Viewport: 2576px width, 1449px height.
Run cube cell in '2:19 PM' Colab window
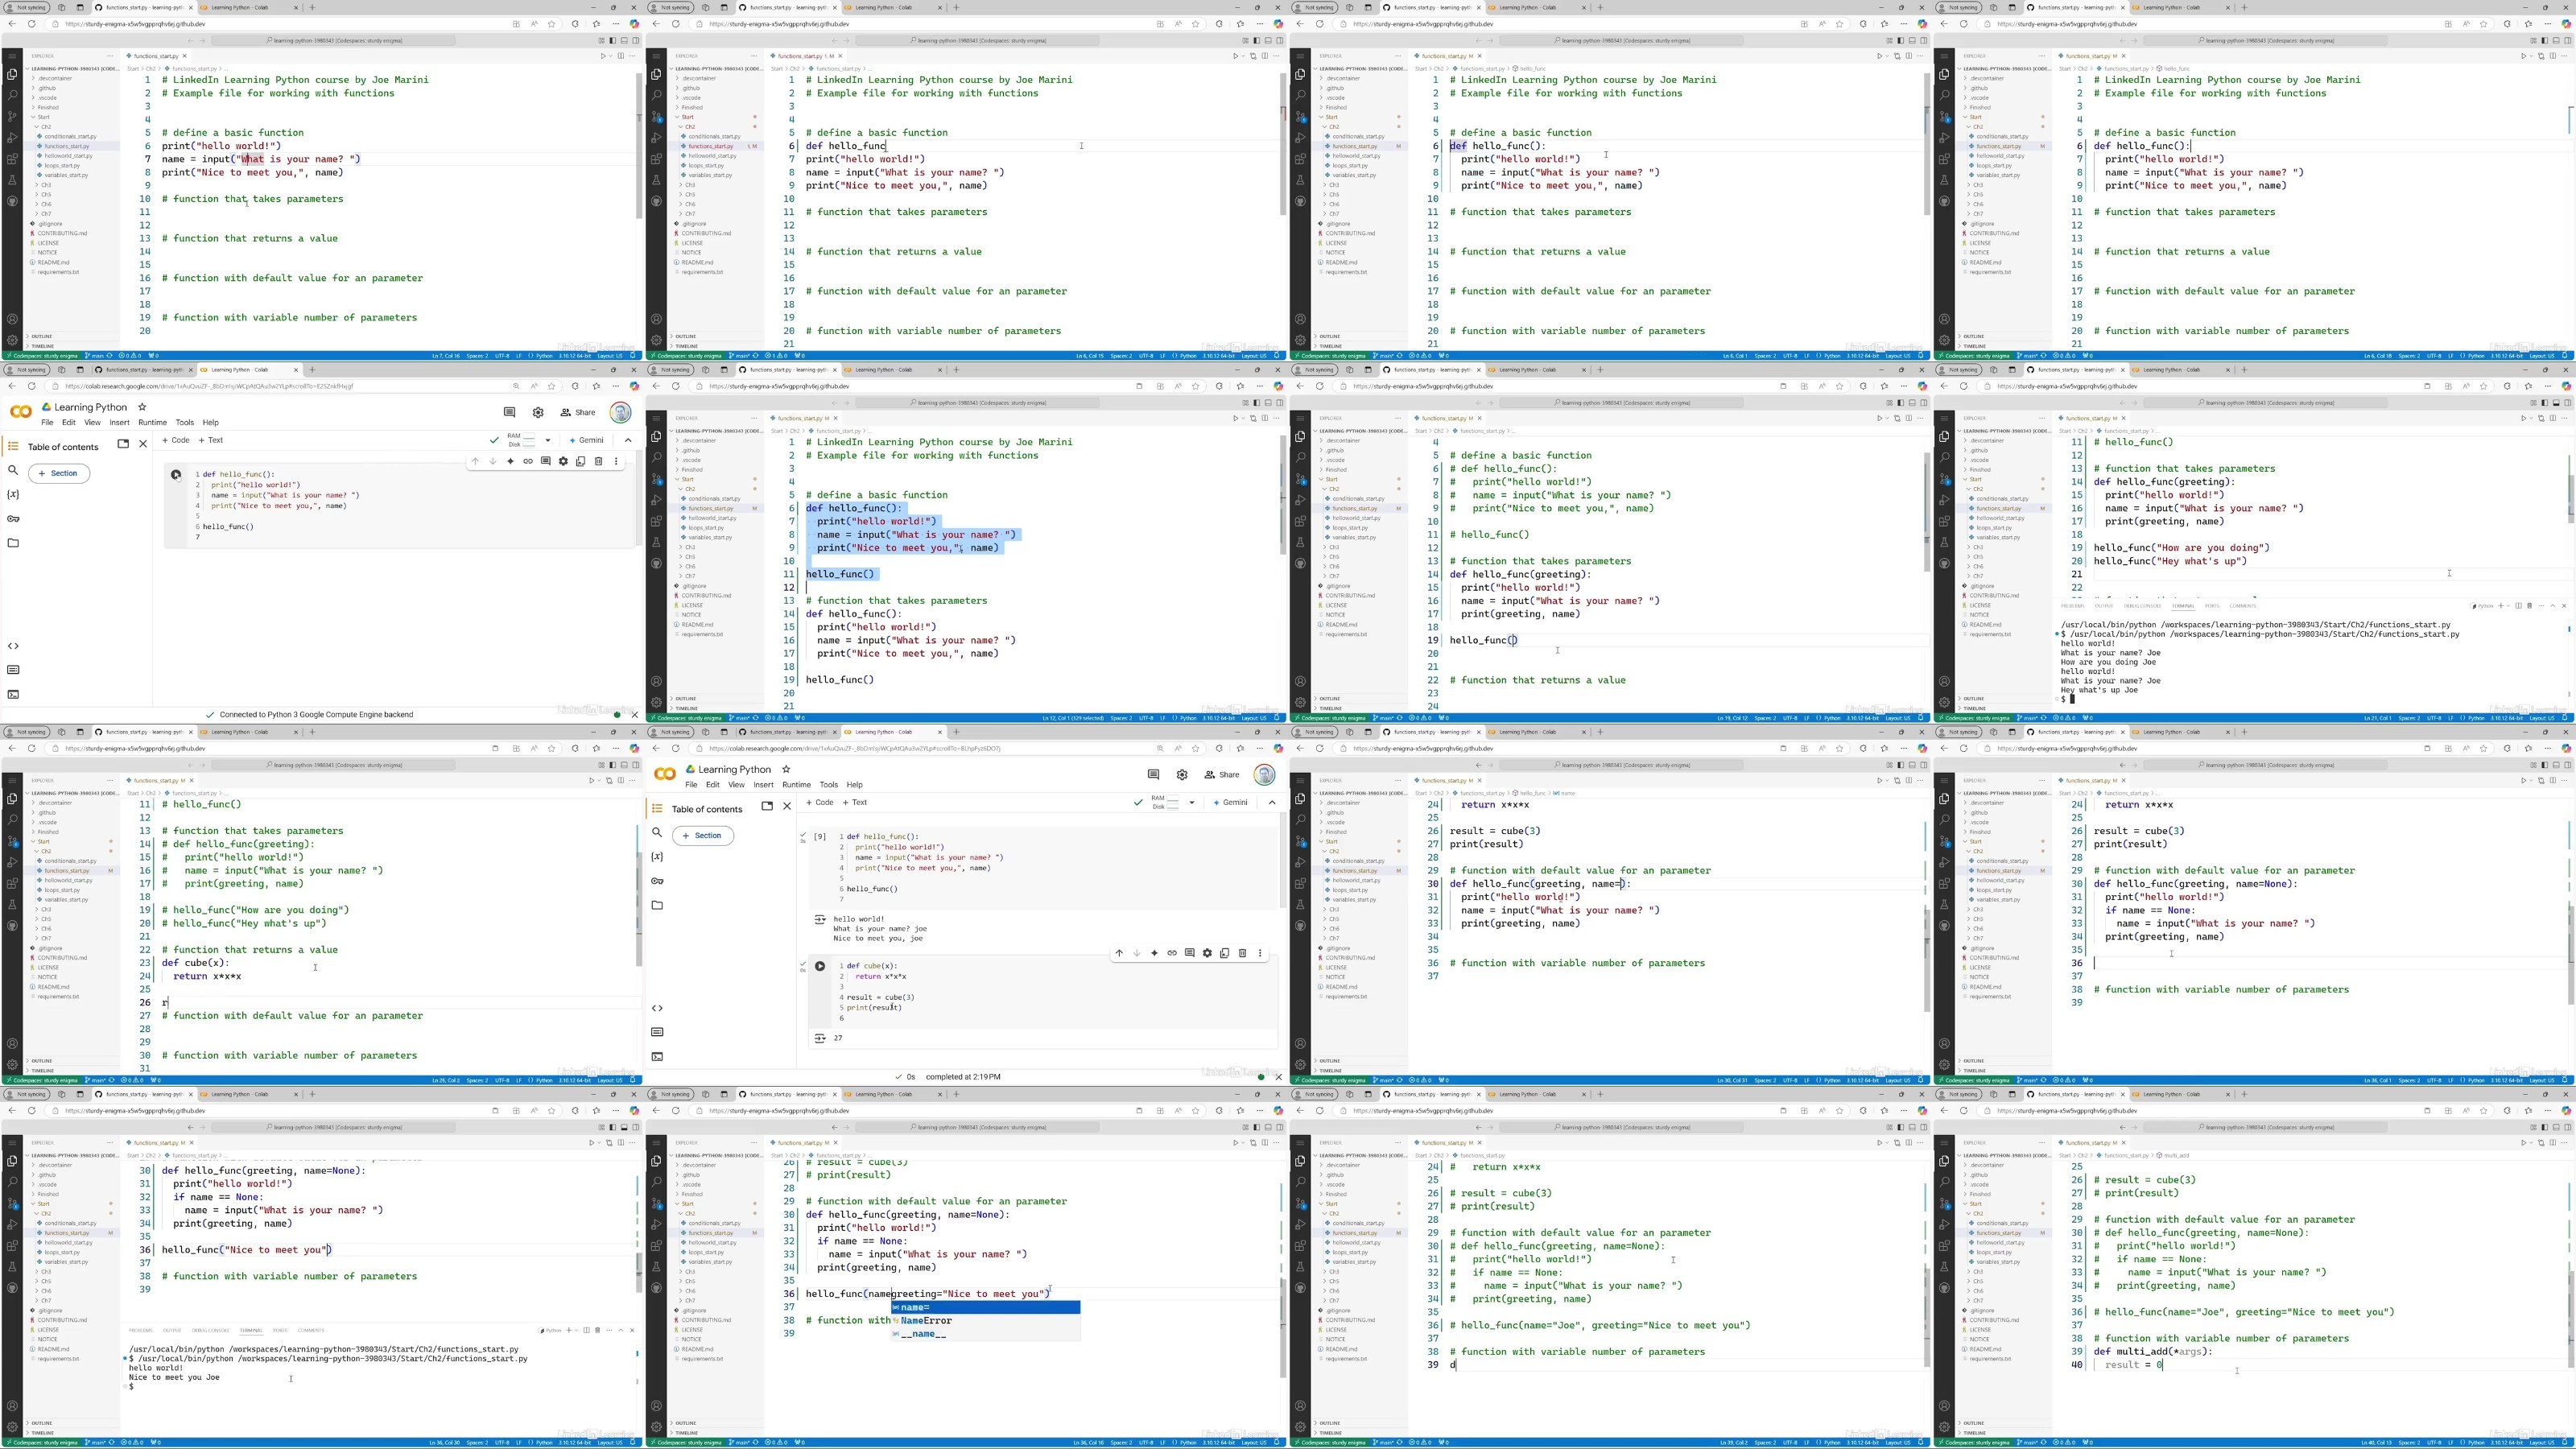tap(820, 966)
